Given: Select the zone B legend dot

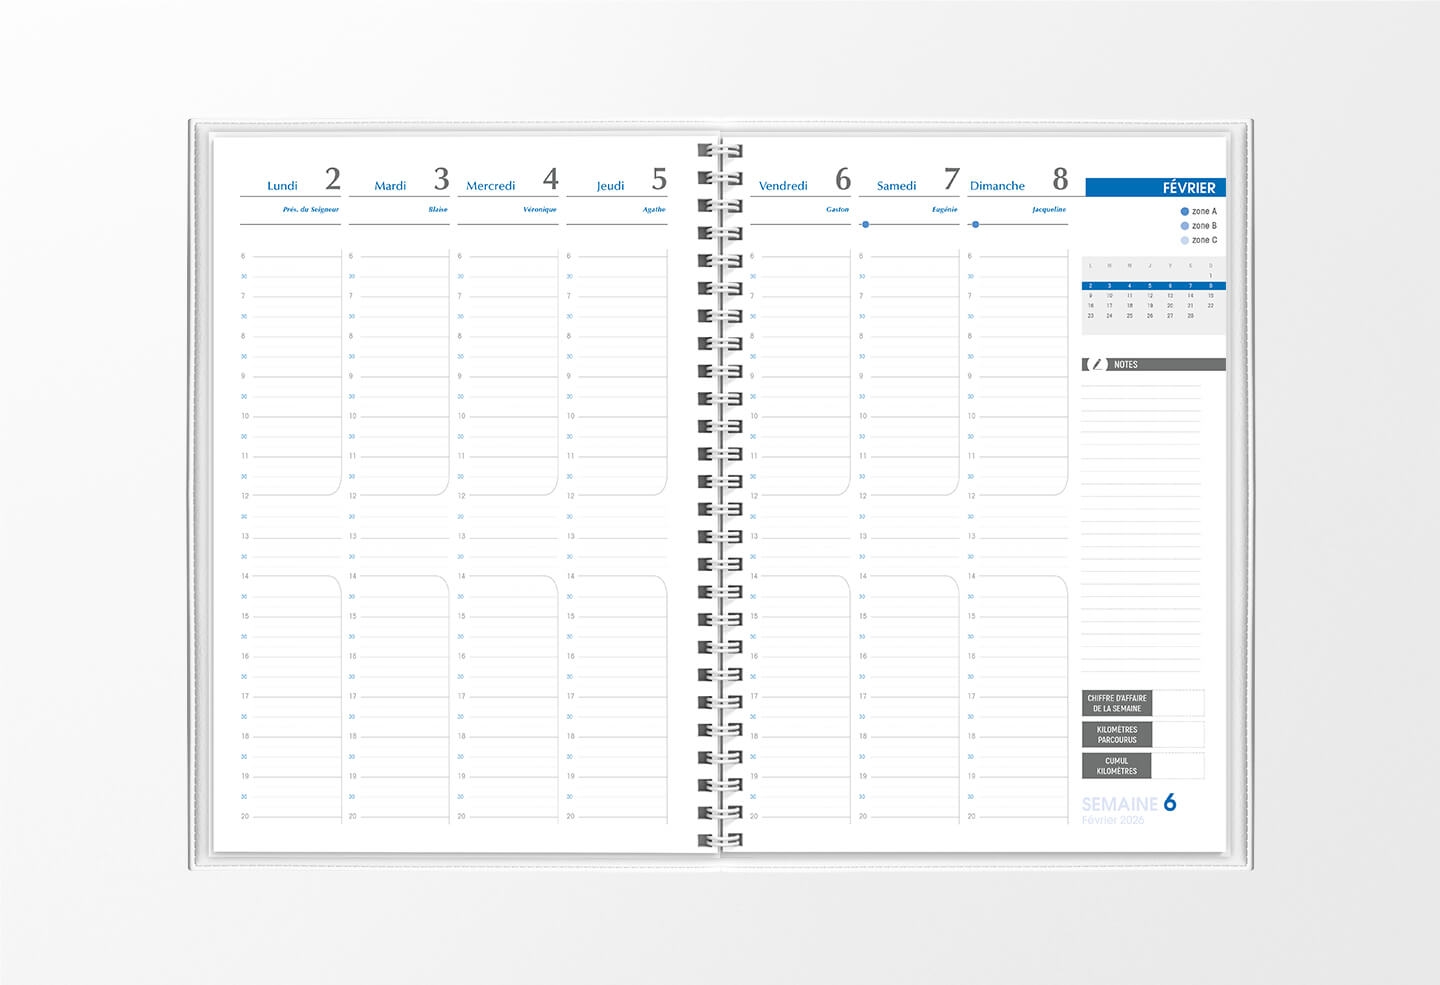Looking at the screenshot, I should 1185,226.
